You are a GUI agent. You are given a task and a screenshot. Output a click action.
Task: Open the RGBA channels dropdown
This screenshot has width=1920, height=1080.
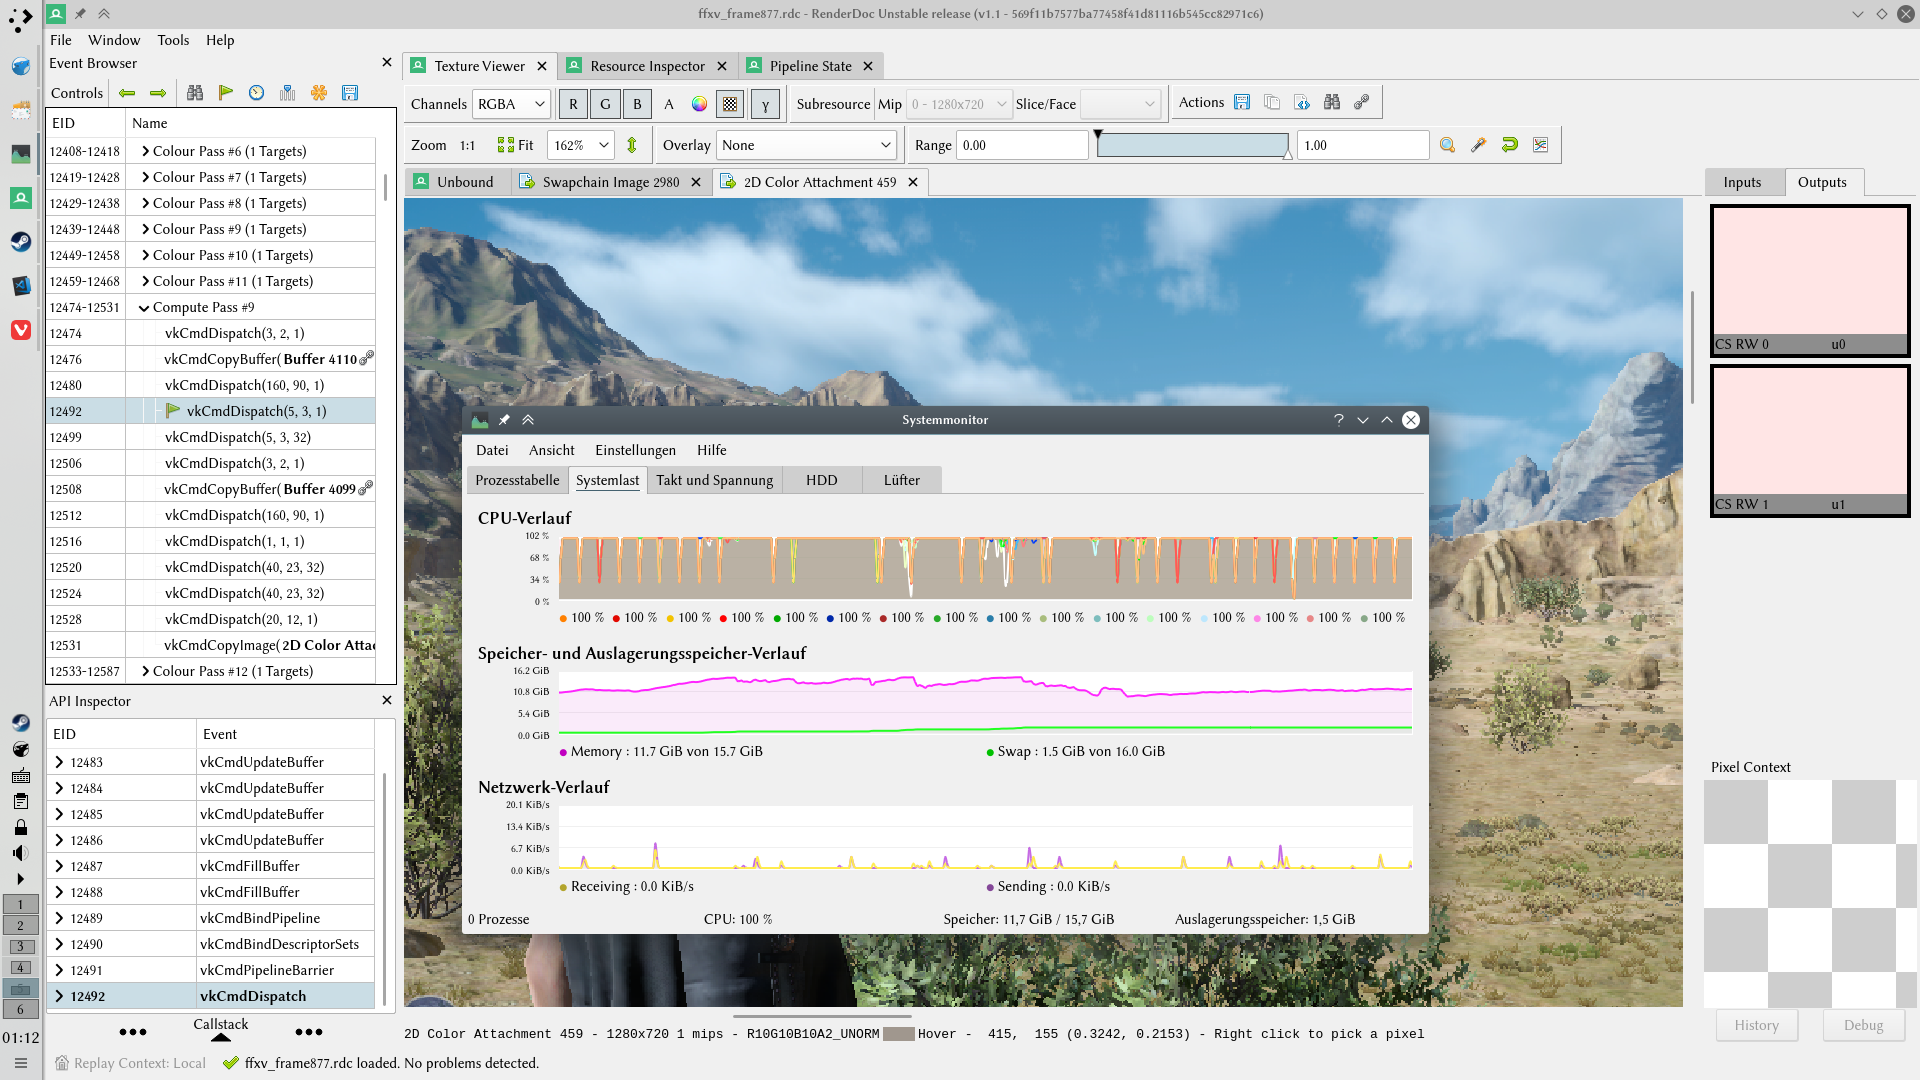tap(512, 104)
